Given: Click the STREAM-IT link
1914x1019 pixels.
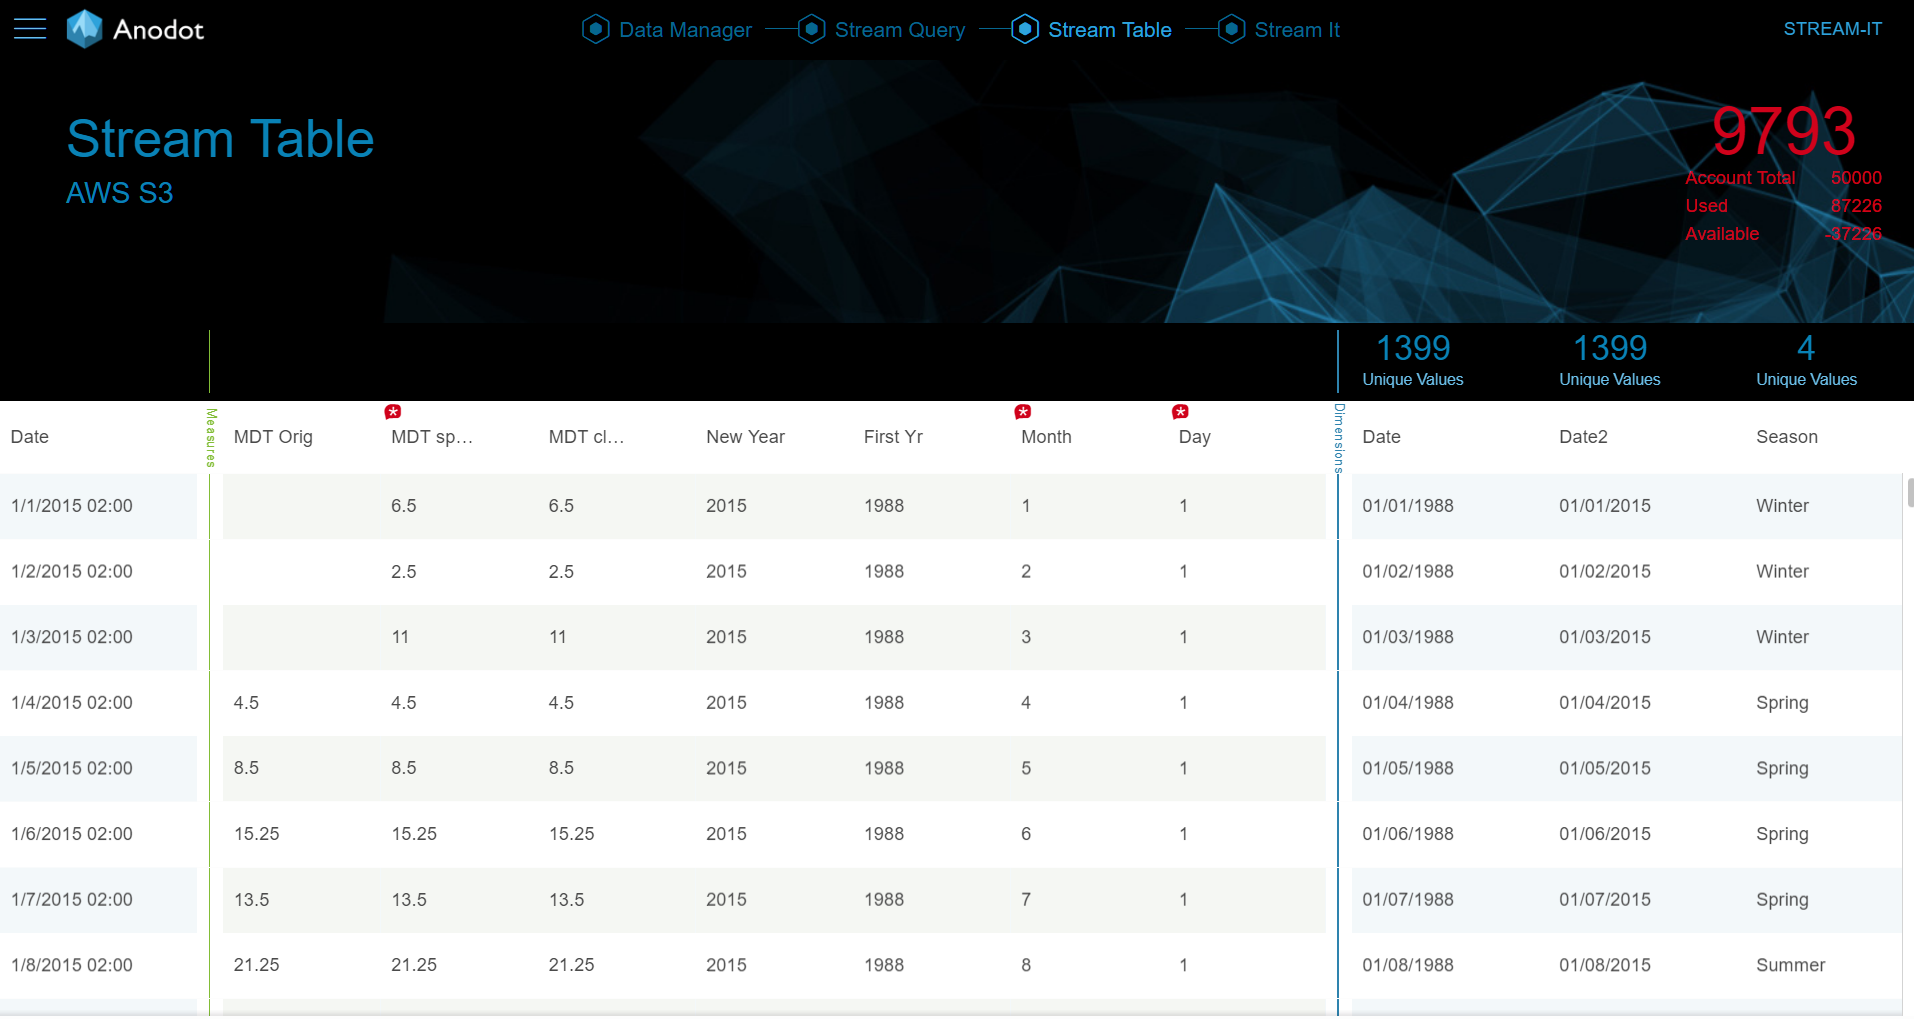Looking at the screenshot, I should 1833,28.
